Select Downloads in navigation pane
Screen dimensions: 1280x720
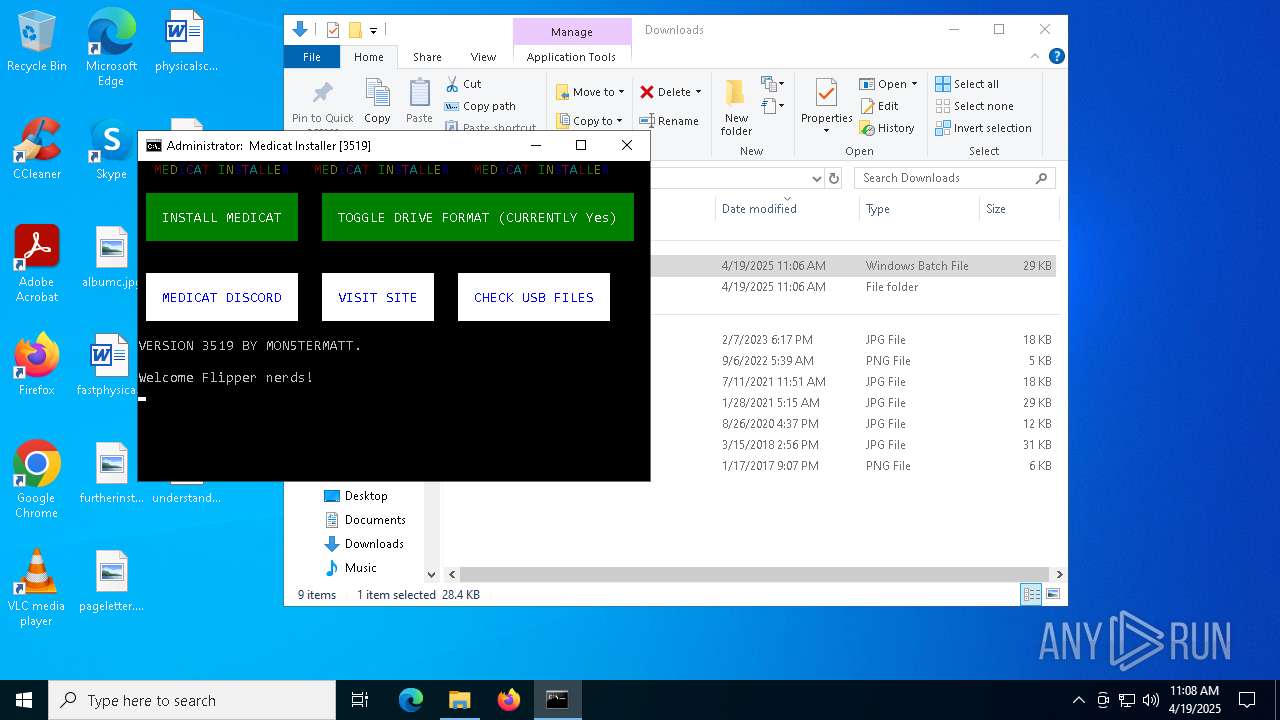[x=363, y=544]
